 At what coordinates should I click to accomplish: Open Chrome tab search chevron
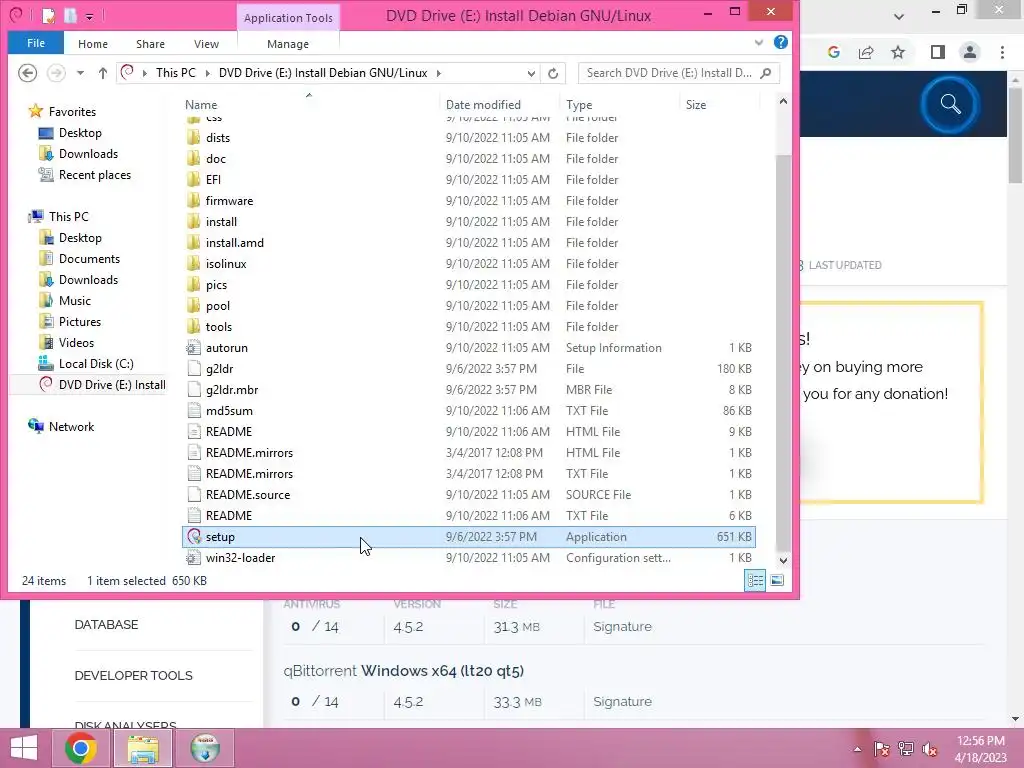(899, 16)
